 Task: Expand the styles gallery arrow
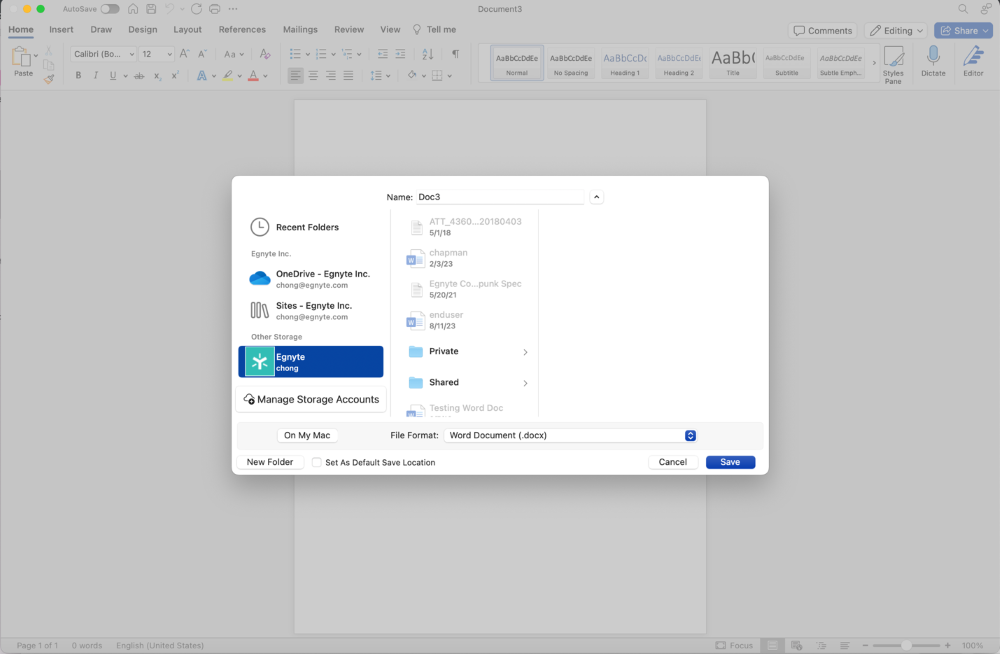pos(874,63)
